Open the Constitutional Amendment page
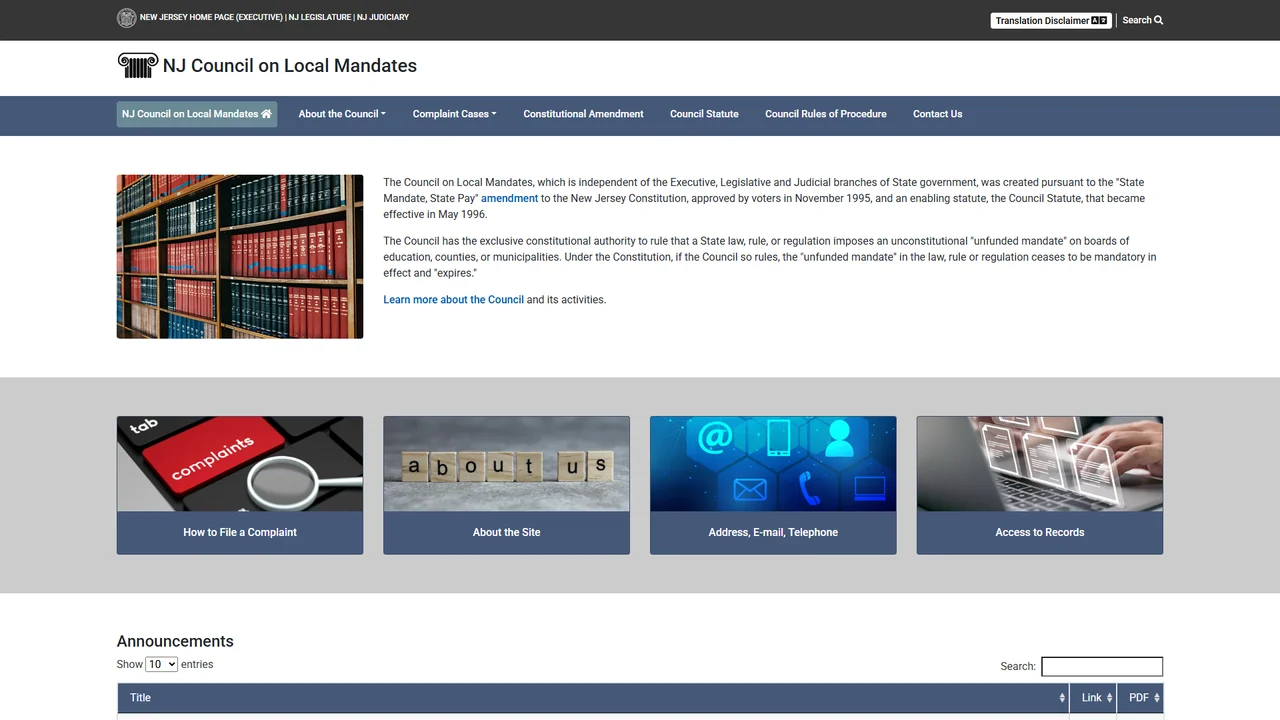The width and height of the screenshot is (1280, 720). point(583,114)
